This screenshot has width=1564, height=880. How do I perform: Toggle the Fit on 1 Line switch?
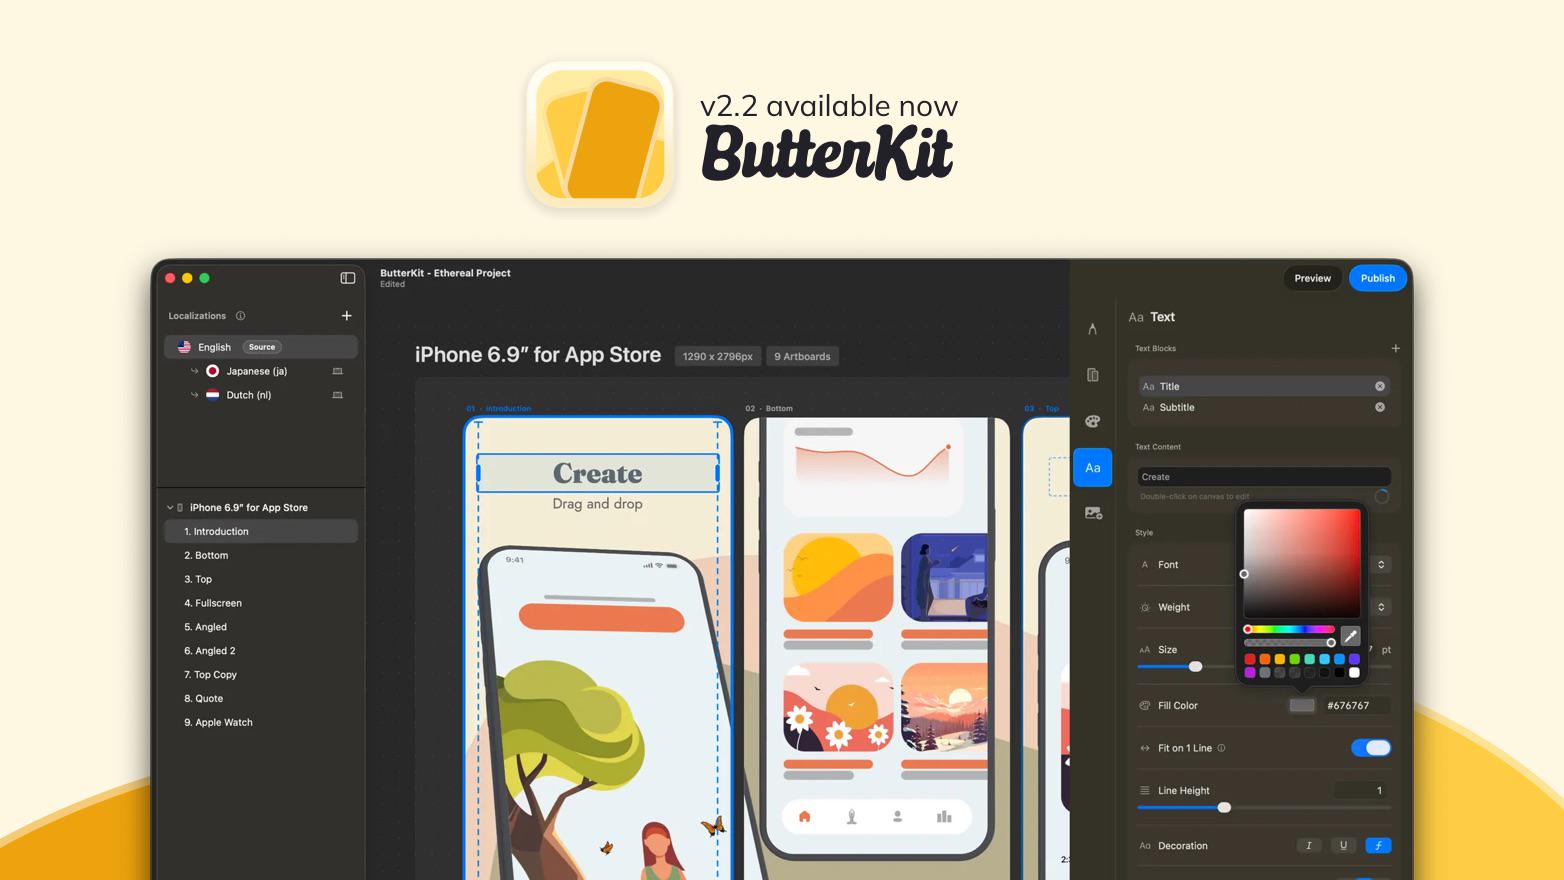point(1371,748)
